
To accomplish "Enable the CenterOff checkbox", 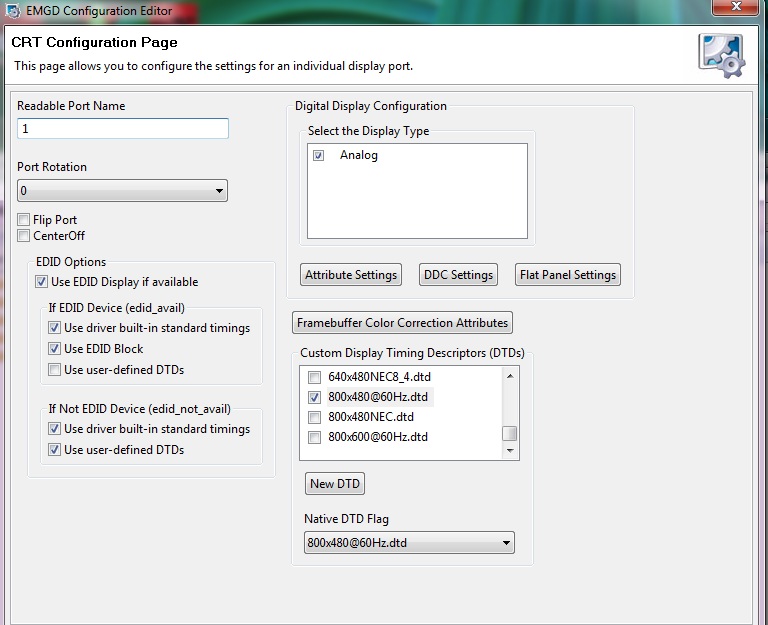I will coord(24,236).
